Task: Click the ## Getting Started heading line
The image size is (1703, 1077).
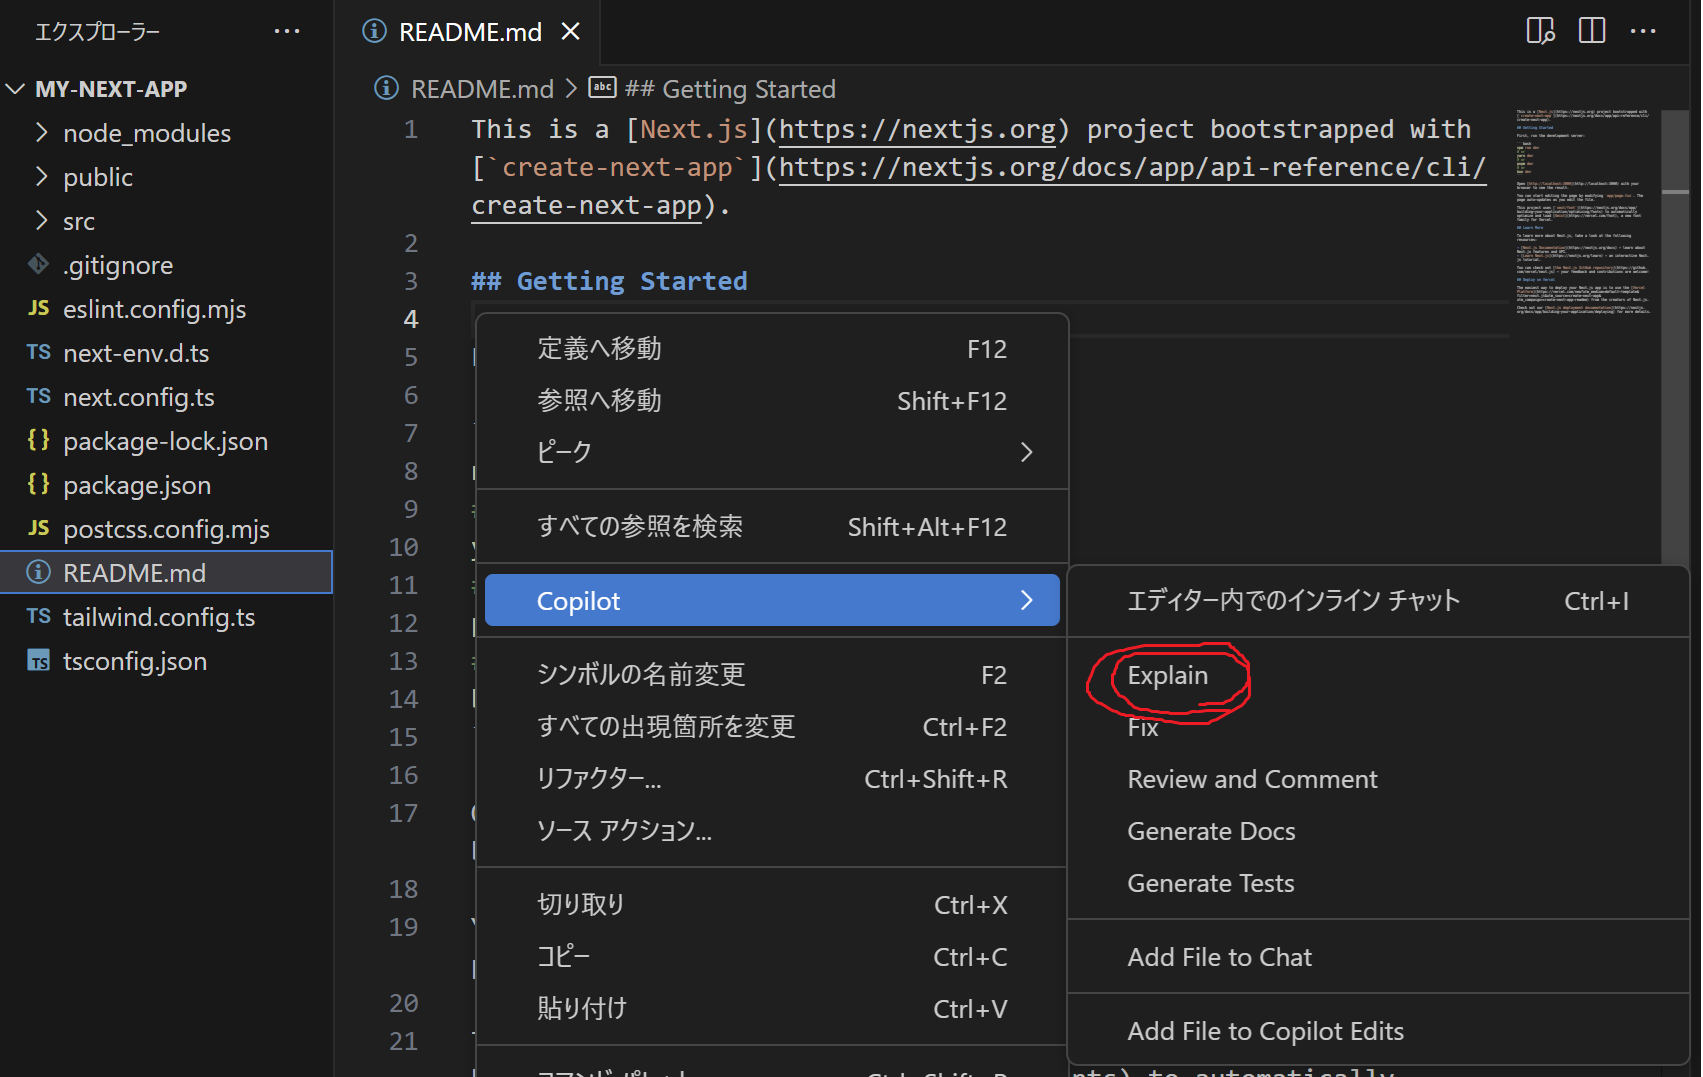Action: (609, 281)
